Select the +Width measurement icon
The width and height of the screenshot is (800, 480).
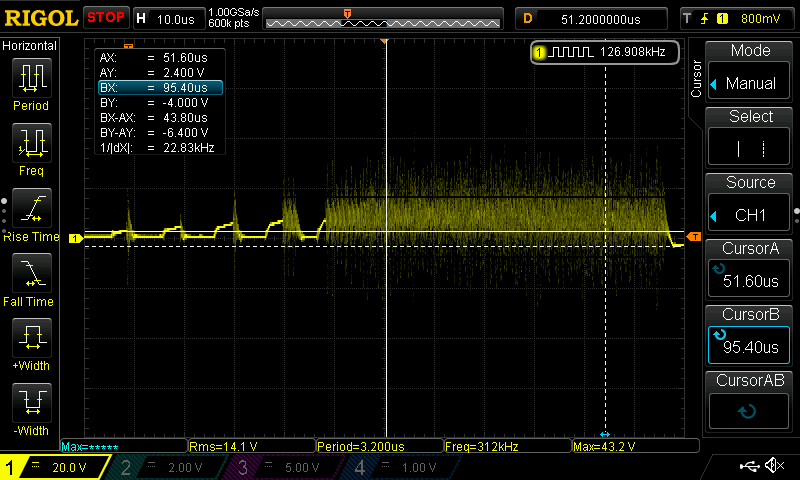click(x=32, y=338)
